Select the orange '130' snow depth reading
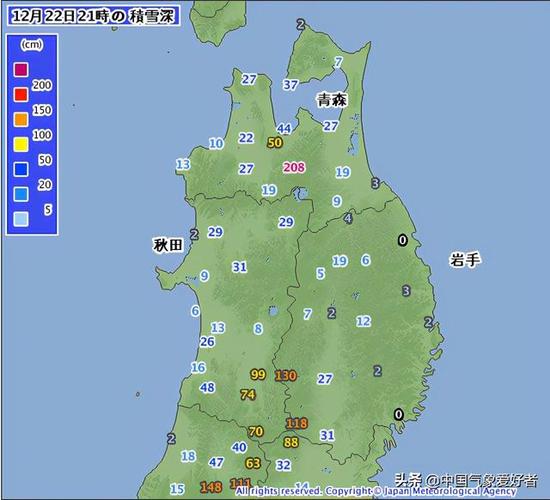 click(286, 376)
